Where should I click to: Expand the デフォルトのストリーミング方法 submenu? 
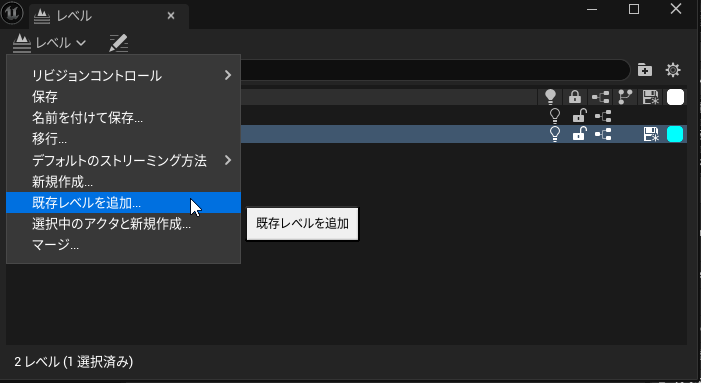(123, 160)
